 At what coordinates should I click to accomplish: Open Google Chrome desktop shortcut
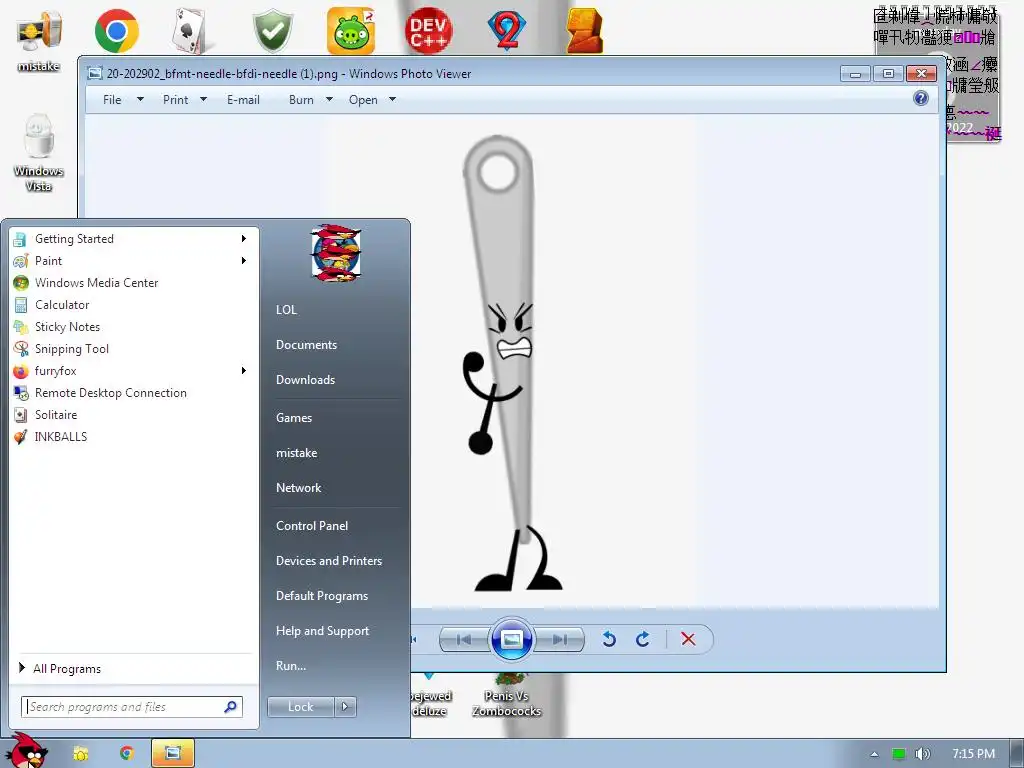click(116, 31)
